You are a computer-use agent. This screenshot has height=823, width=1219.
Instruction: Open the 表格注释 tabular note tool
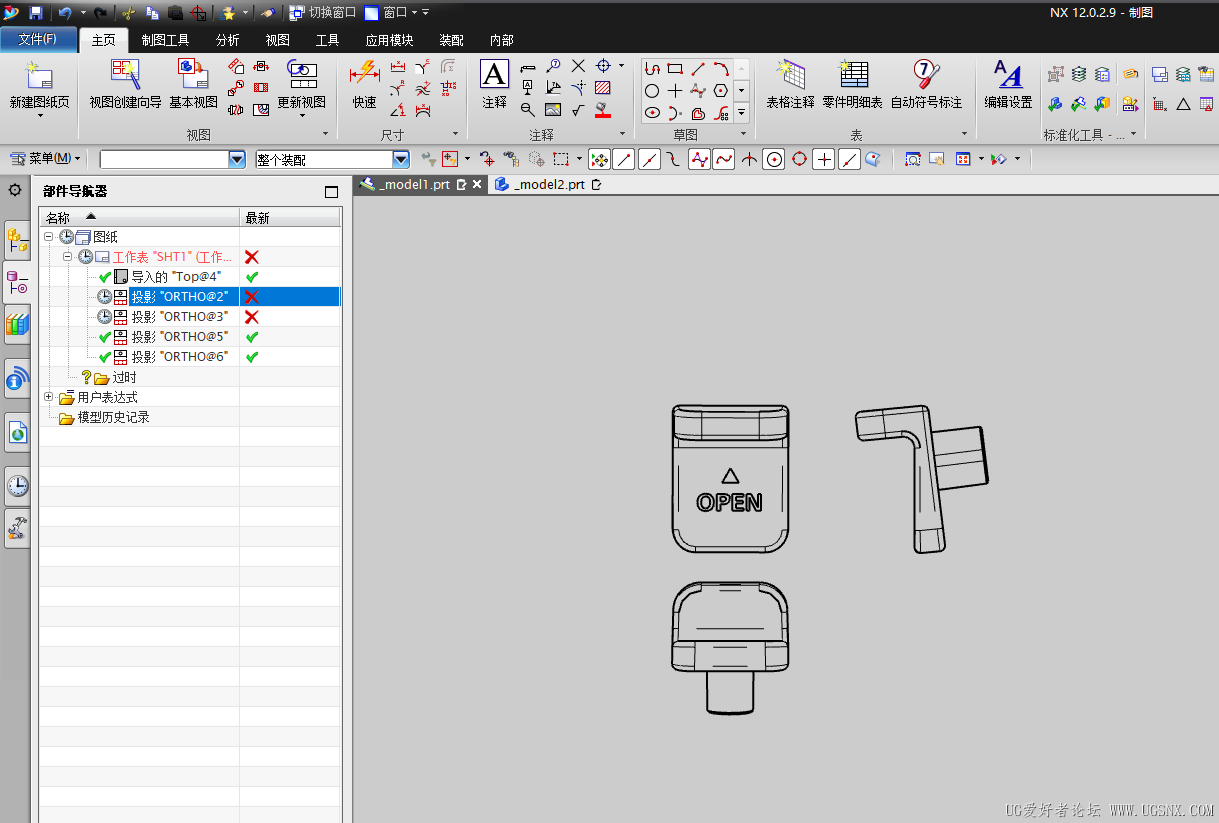[790, 76]
